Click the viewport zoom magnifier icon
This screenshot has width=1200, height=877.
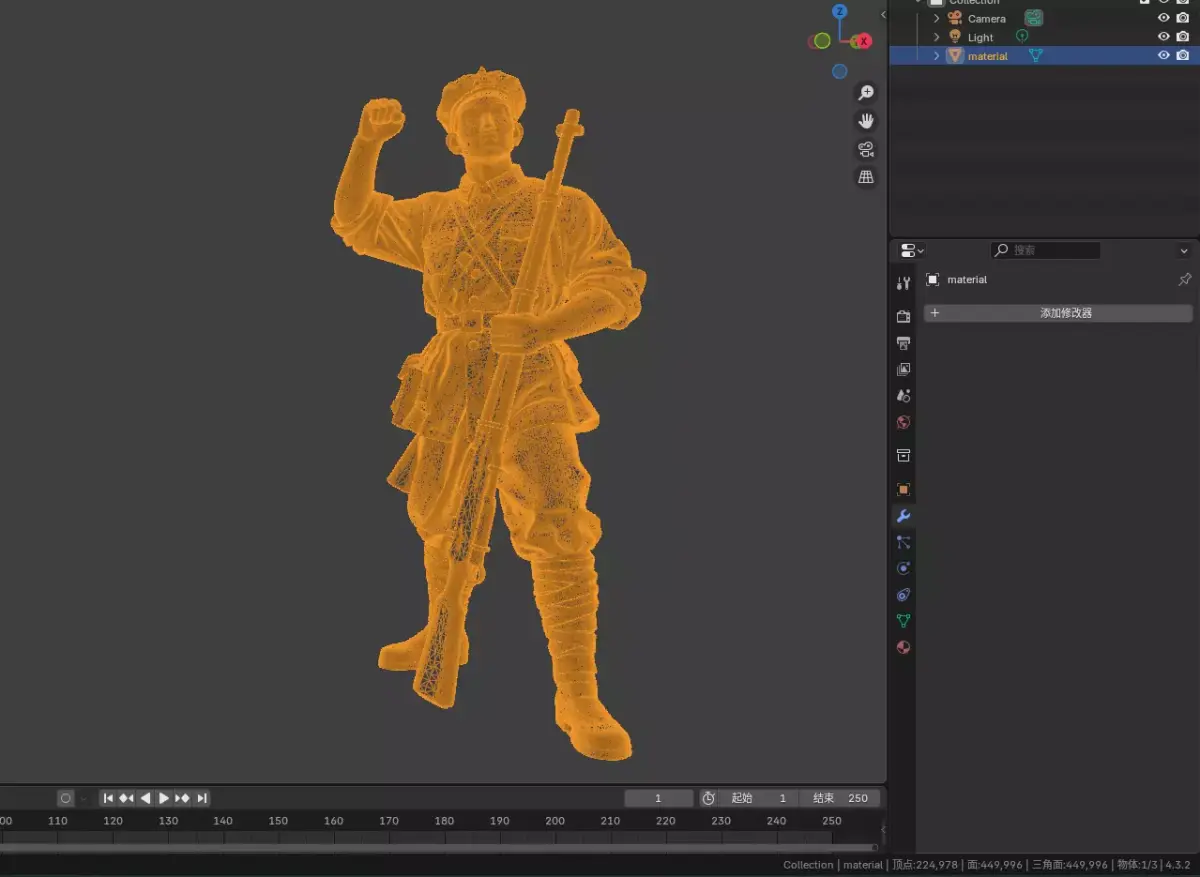pyautogui.click(x=866, y=93)
